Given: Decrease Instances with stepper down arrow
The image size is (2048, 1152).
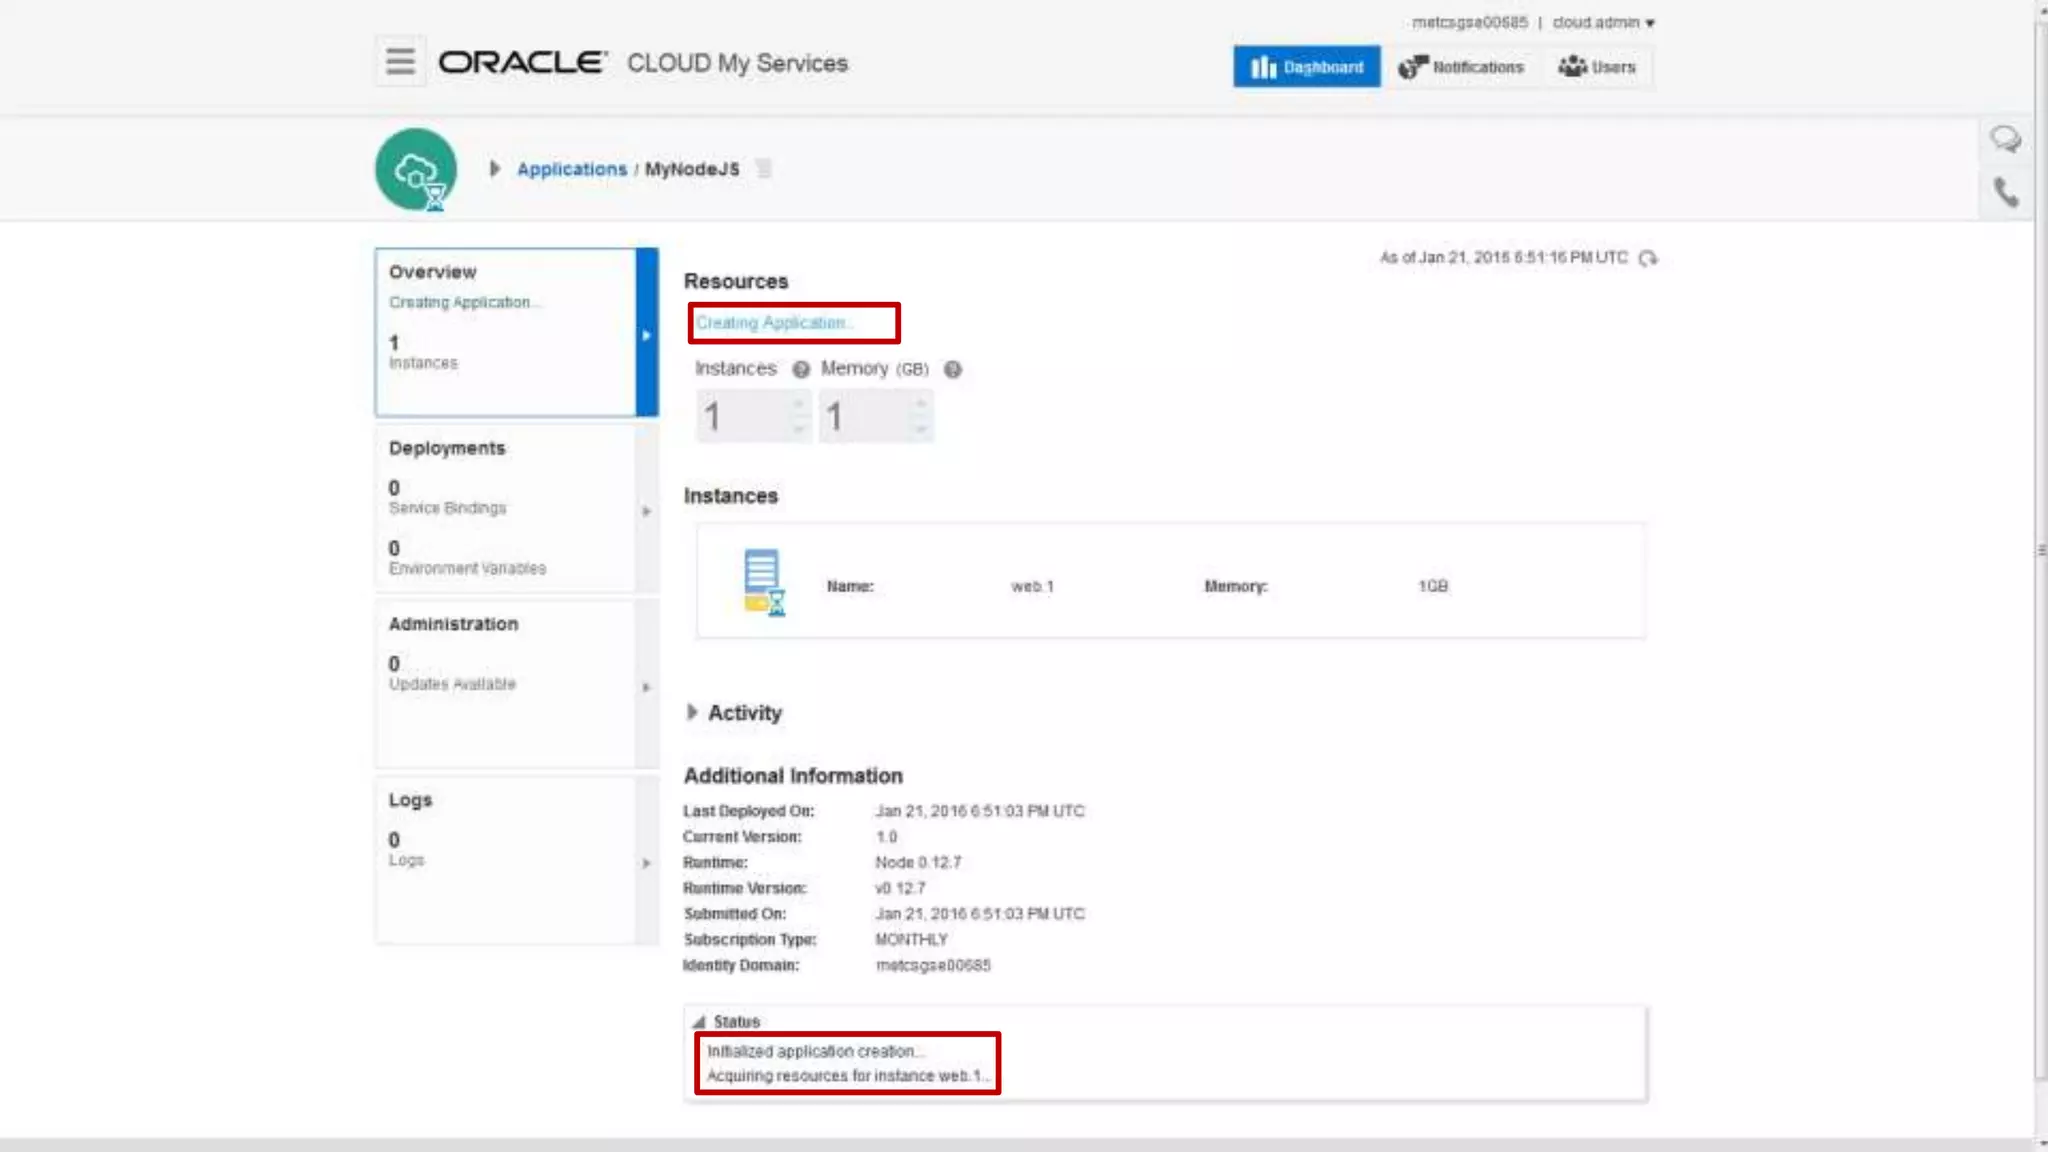Looking at the screenshot, I should [799, 428].
